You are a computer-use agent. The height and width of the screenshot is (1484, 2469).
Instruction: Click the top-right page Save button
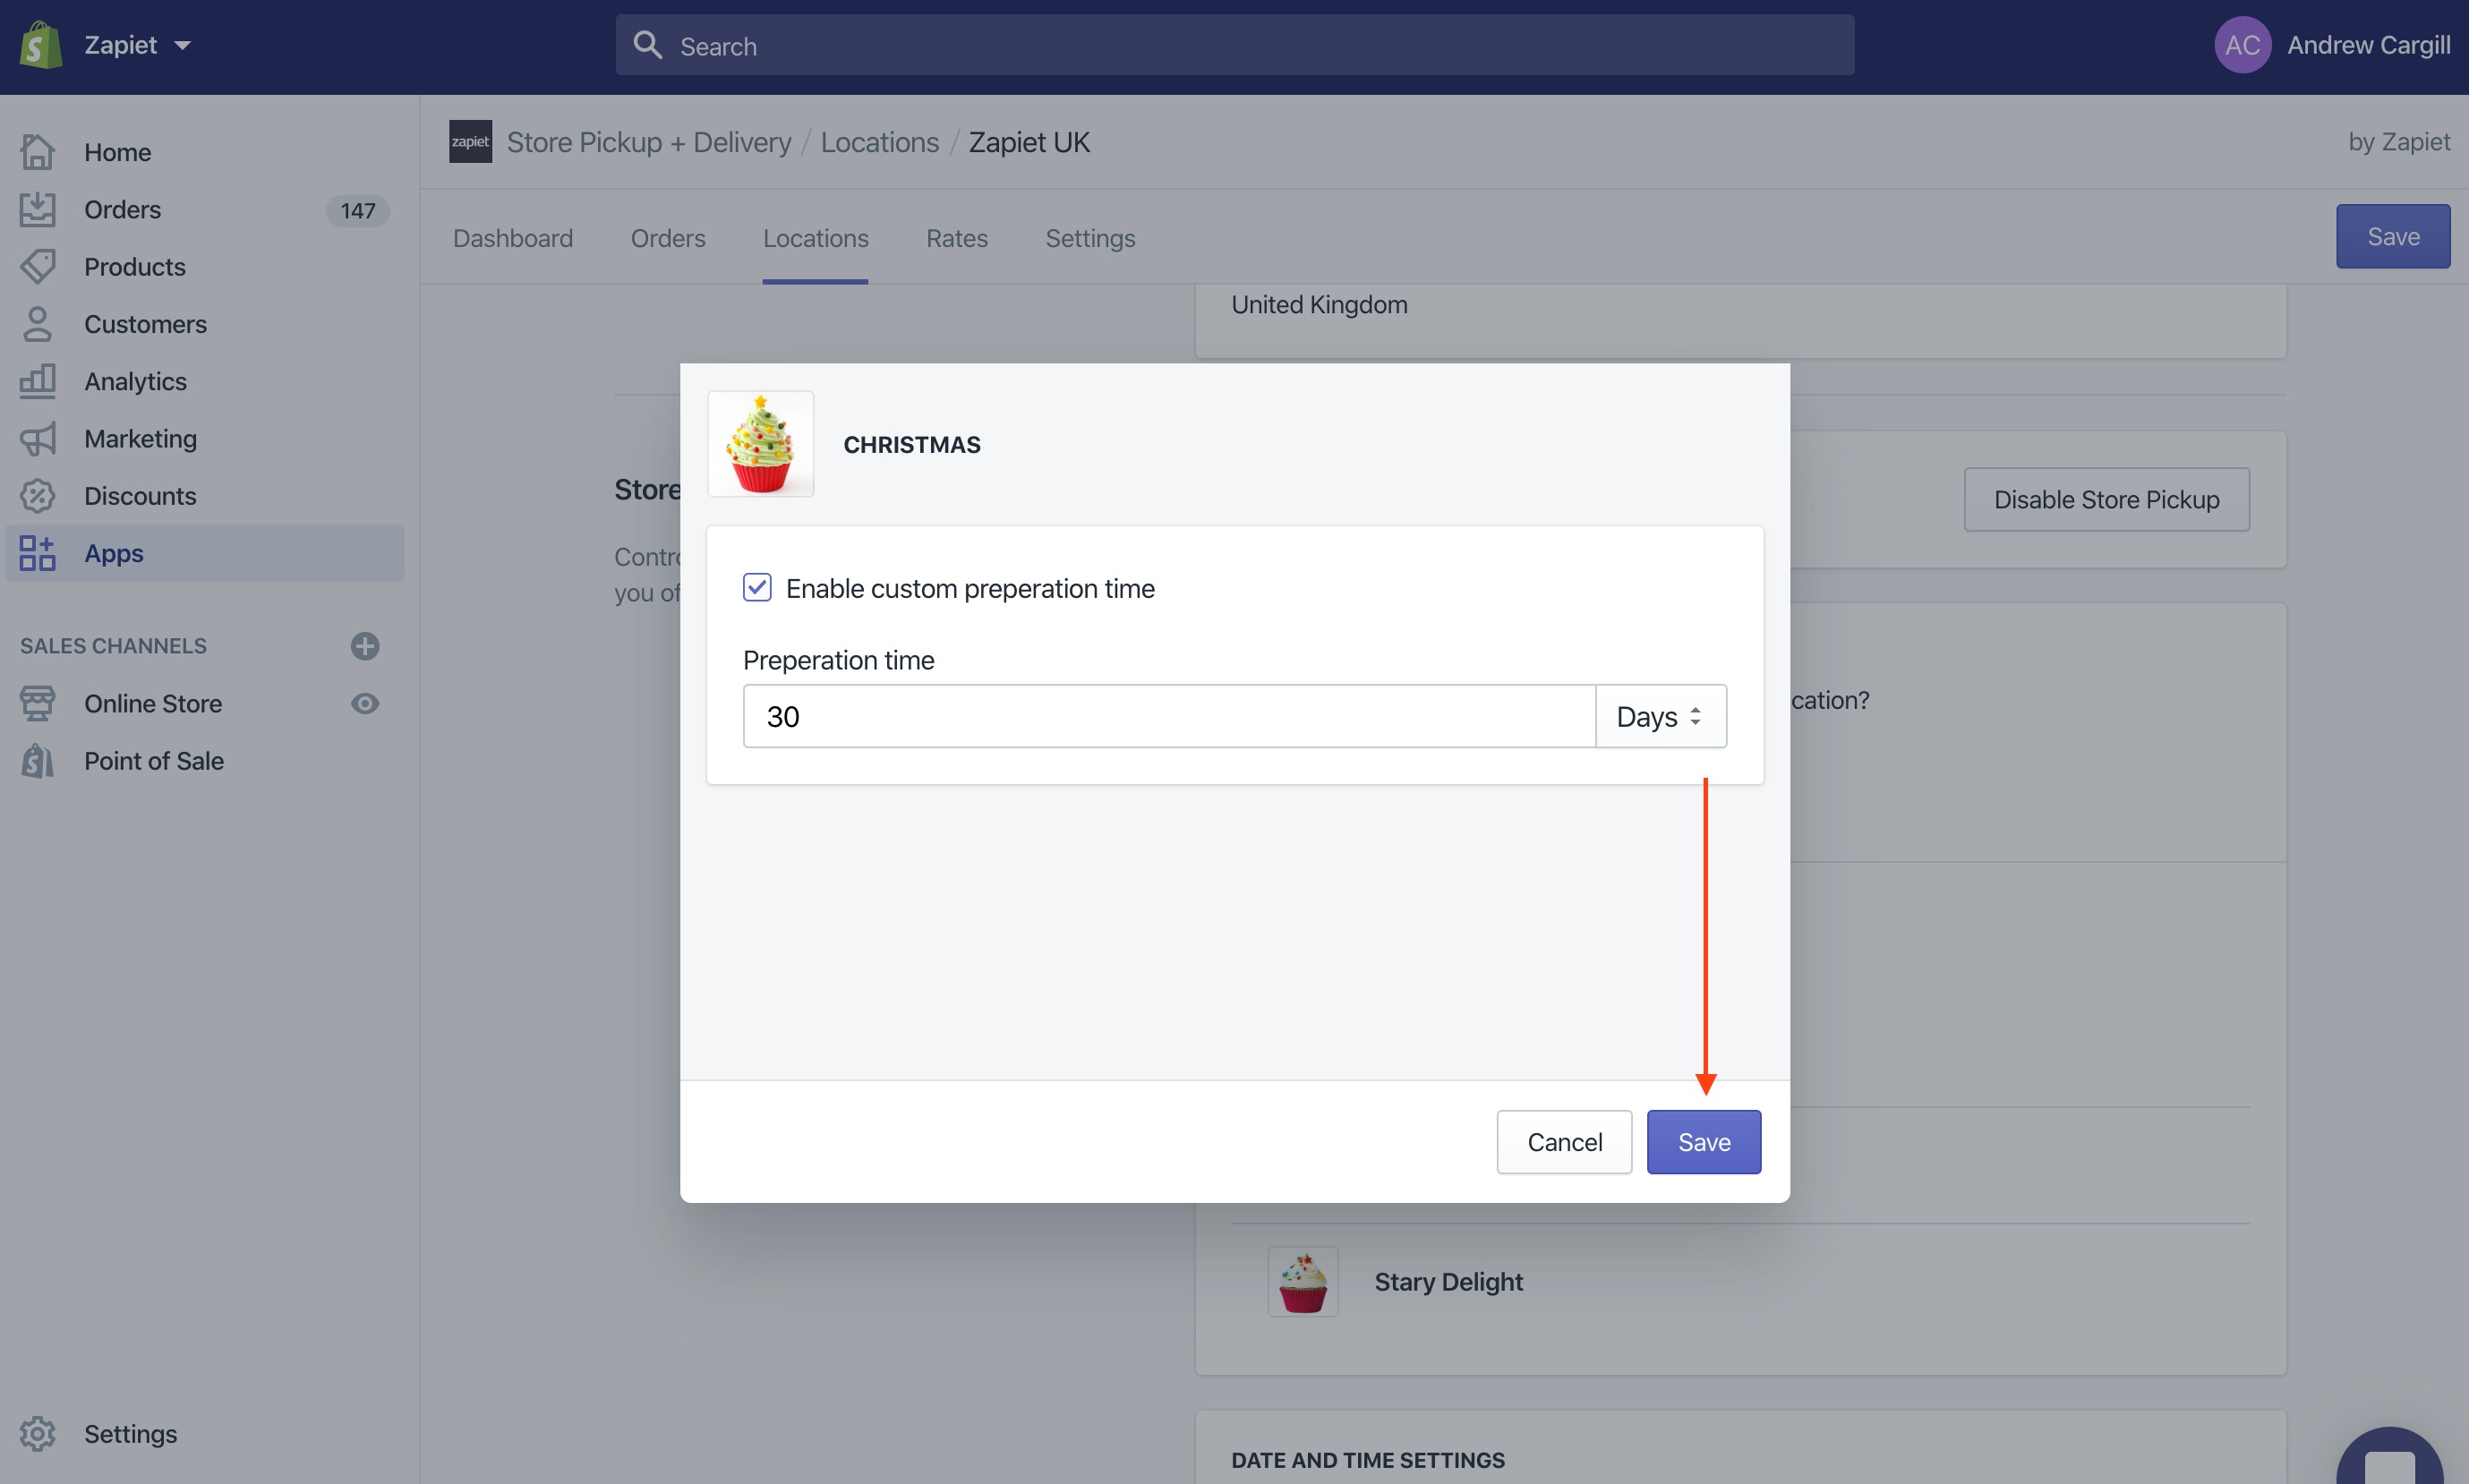point(2393,236)
